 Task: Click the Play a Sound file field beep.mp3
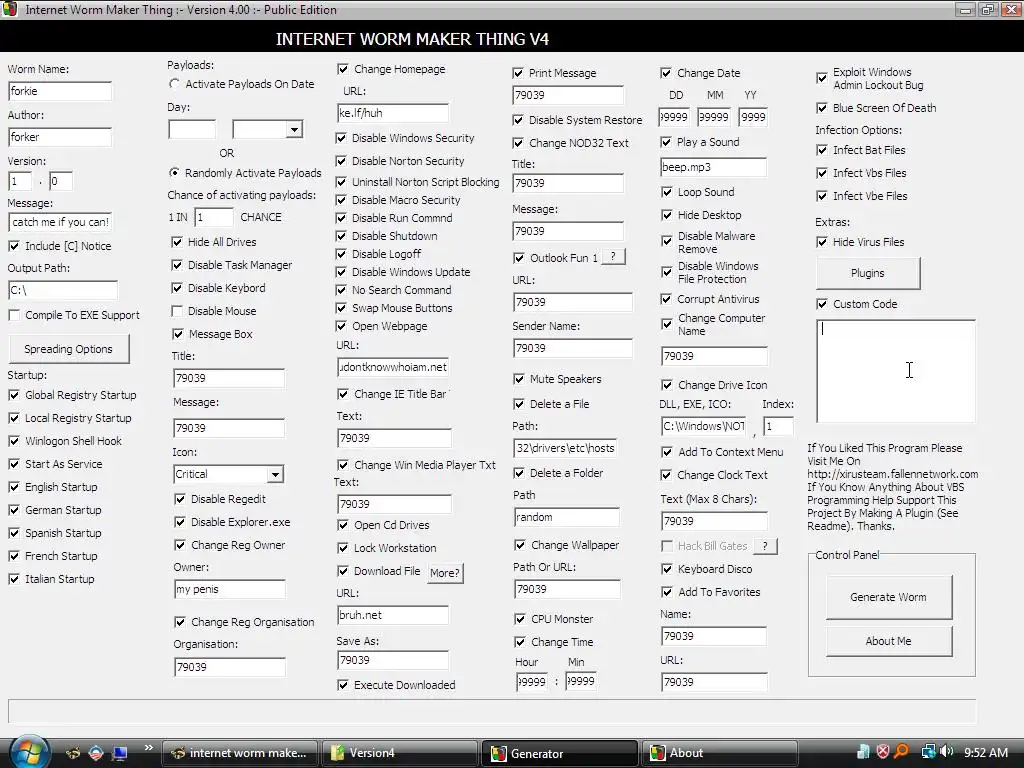click(713, 167)
